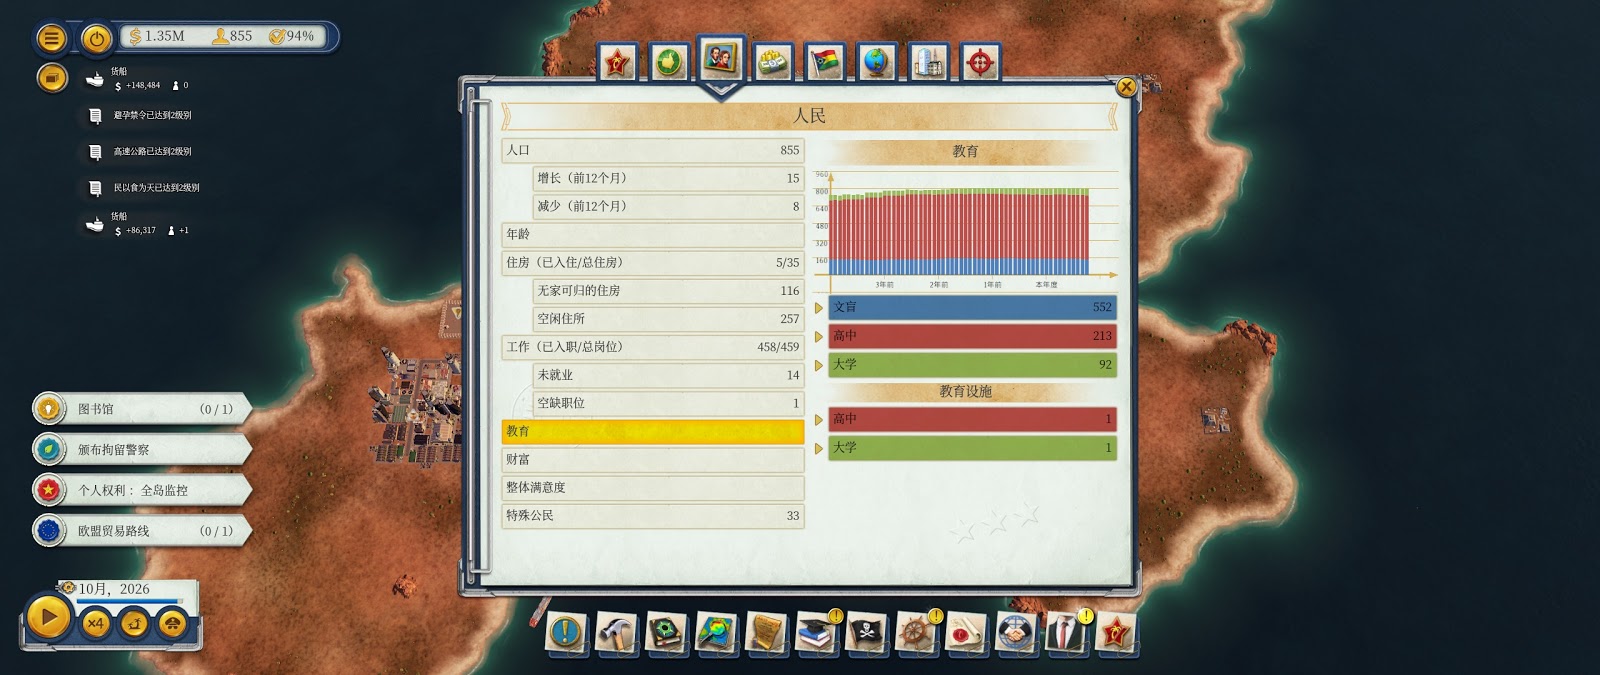
Task: Open the ship wheel trade icon
Action: (x=916, y=632)
